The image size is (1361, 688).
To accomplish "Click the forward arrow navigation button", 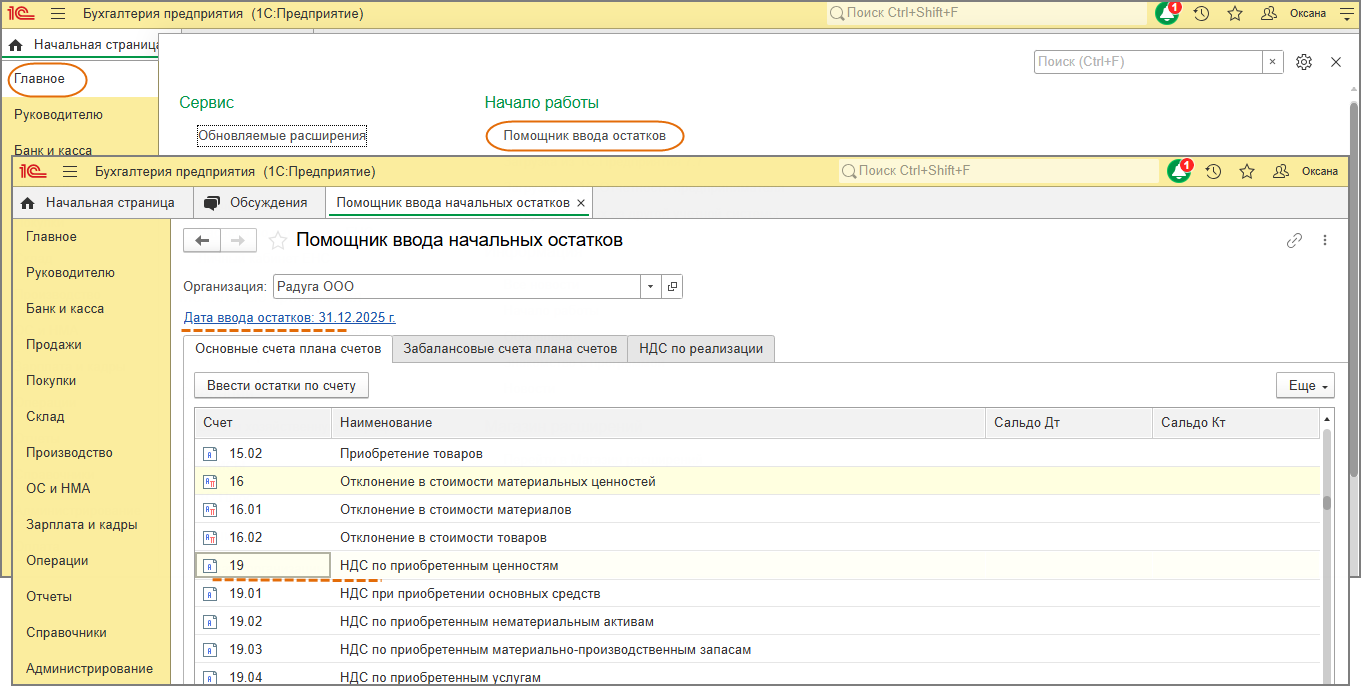I will click(238, 240).
